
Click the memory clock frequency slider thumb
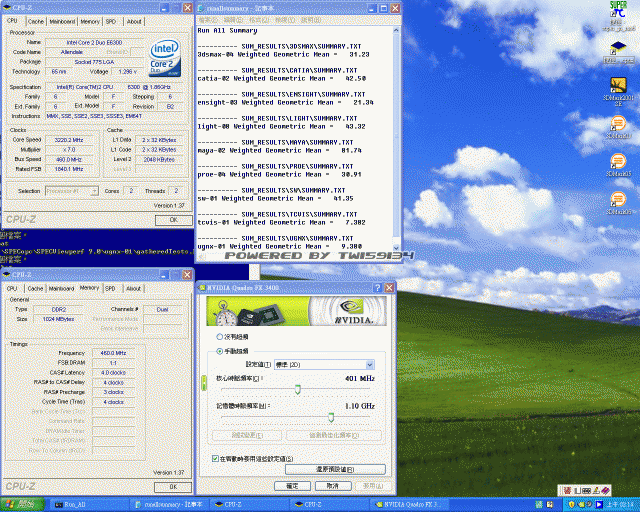(331, 417)
